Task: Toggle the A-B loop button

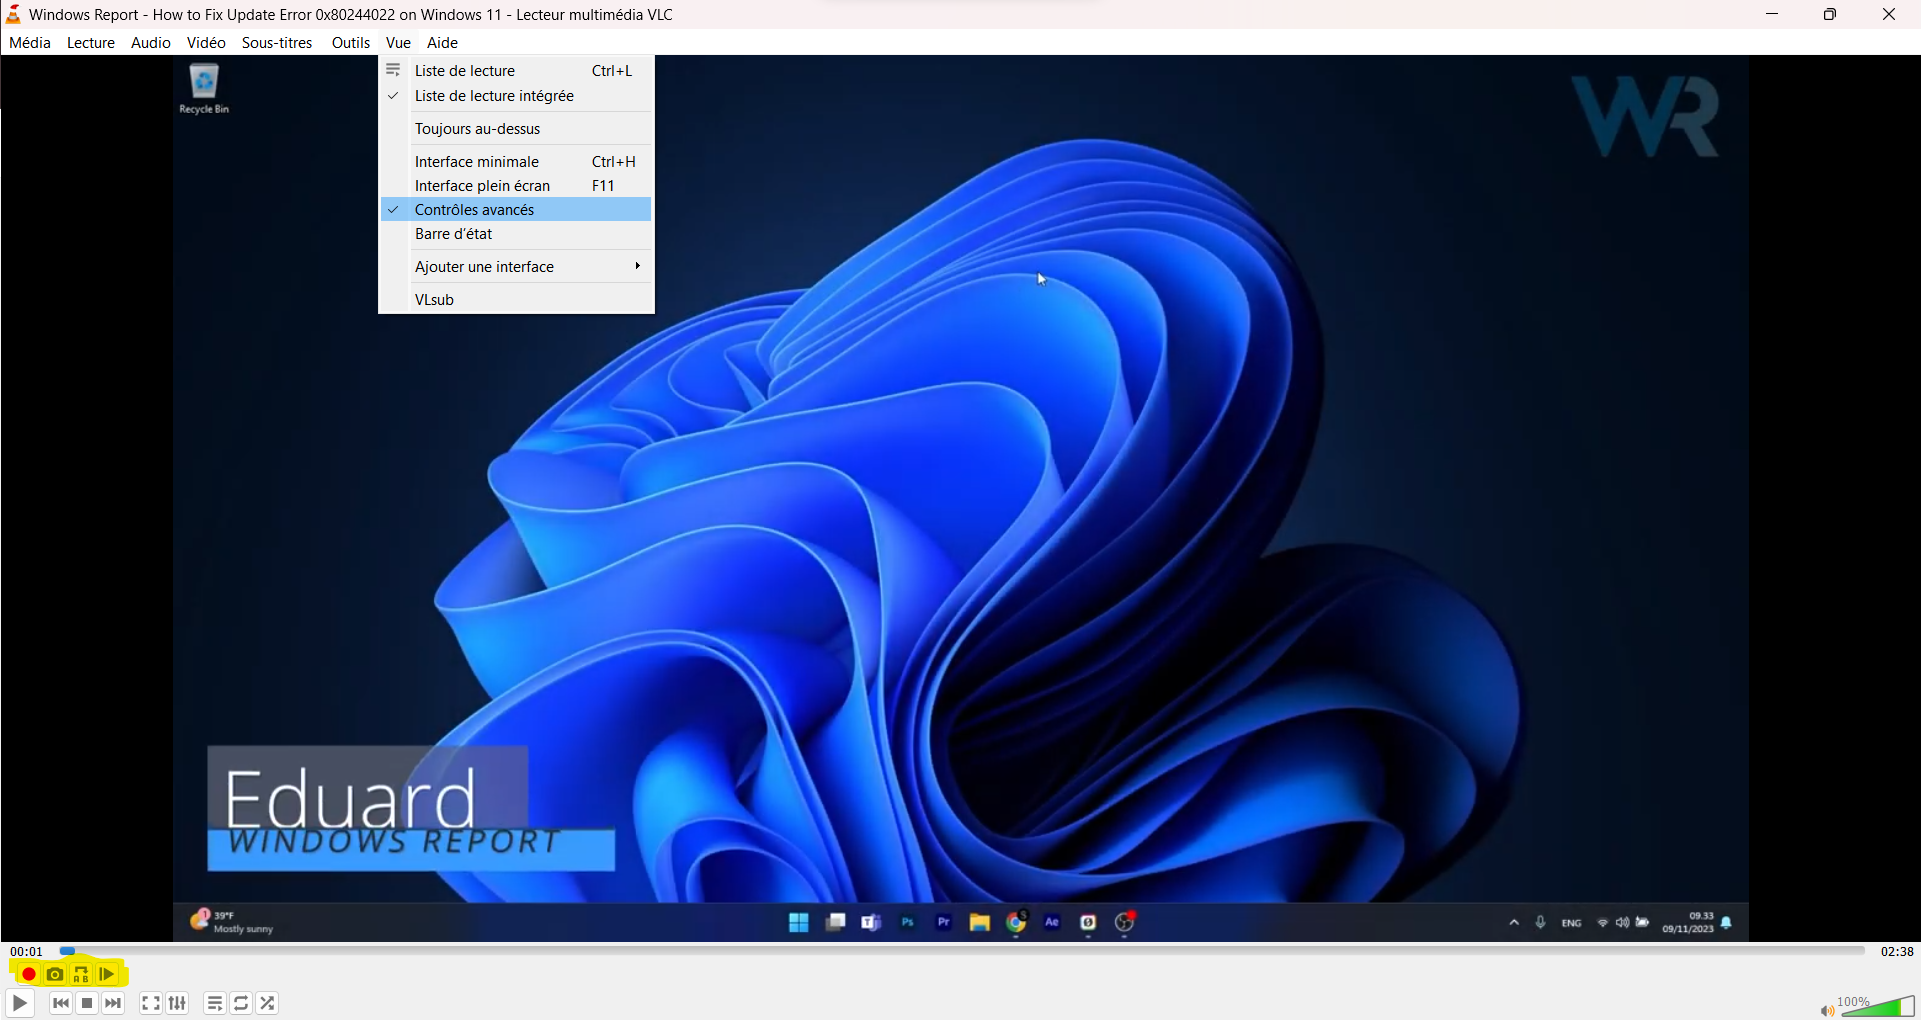Action: pyautogui.click(x=81, y=974)
